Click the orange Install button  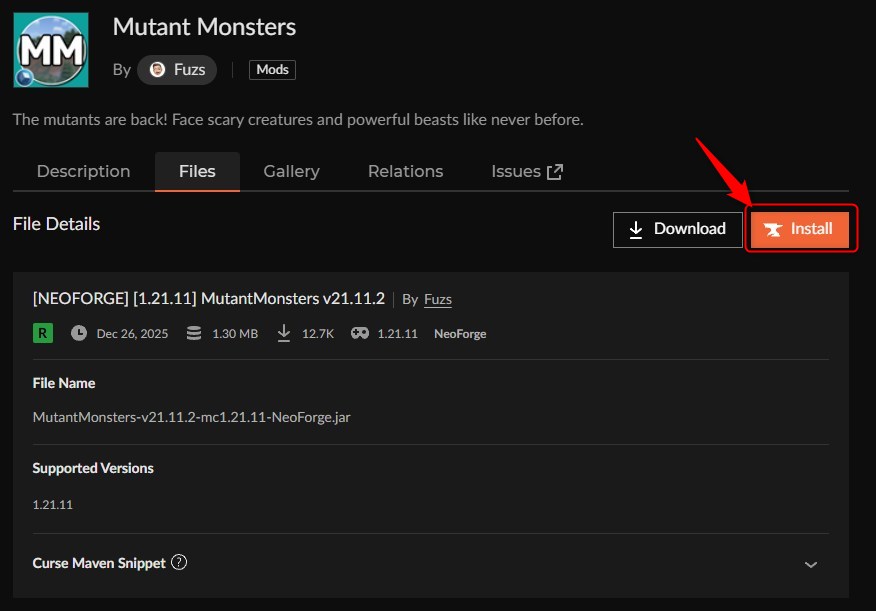pyautogui.click(x=799, y=229)
